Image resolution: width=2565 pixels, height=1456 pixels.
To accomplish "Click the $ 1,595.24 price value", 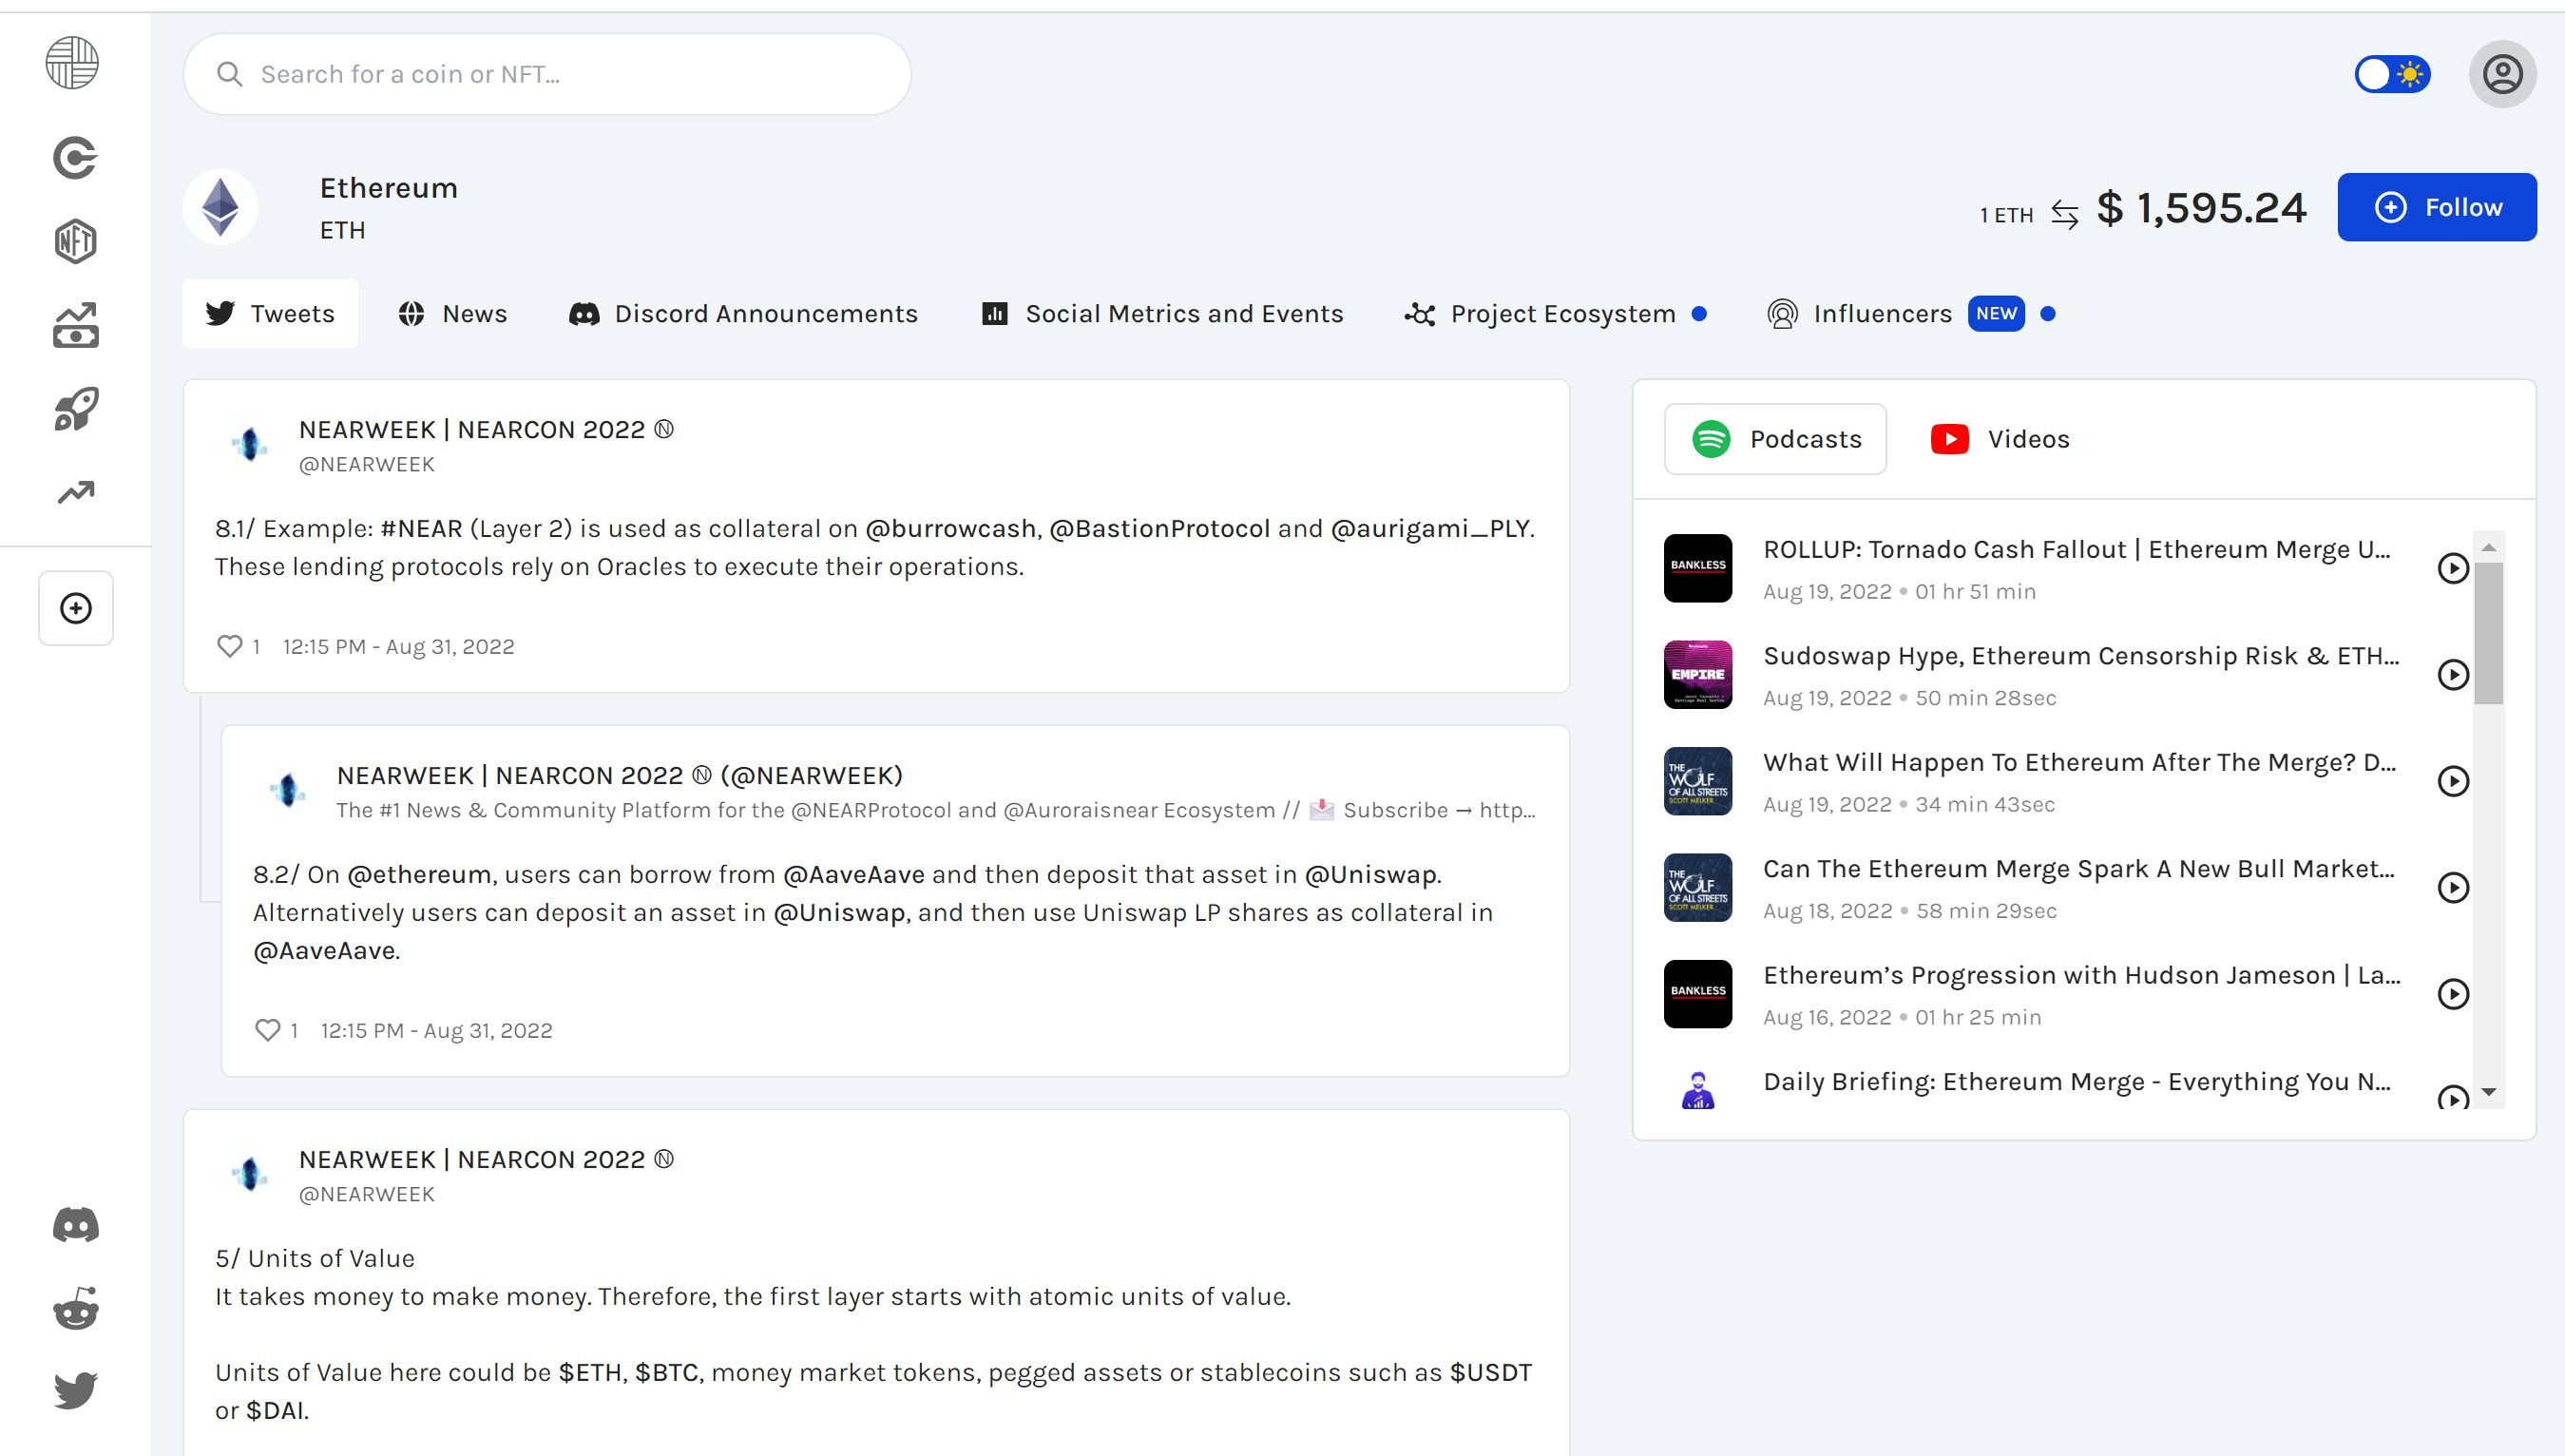I will coord(2201,208).
